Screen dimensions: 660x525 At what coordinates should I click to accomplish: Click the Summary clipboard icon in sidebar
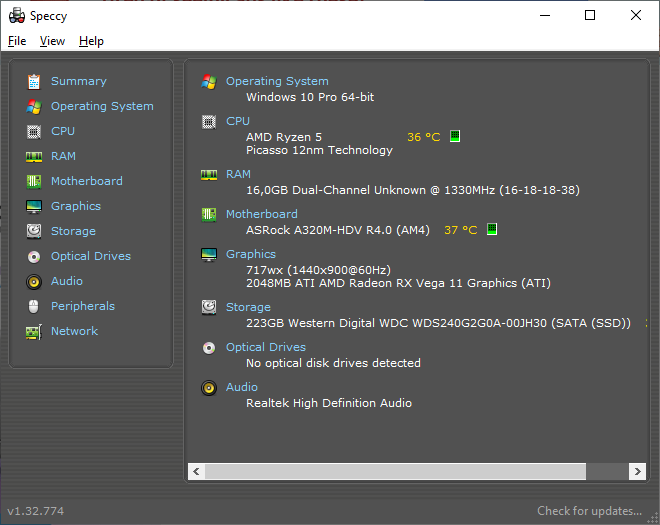pyautogui.click(x=34, y=82)
